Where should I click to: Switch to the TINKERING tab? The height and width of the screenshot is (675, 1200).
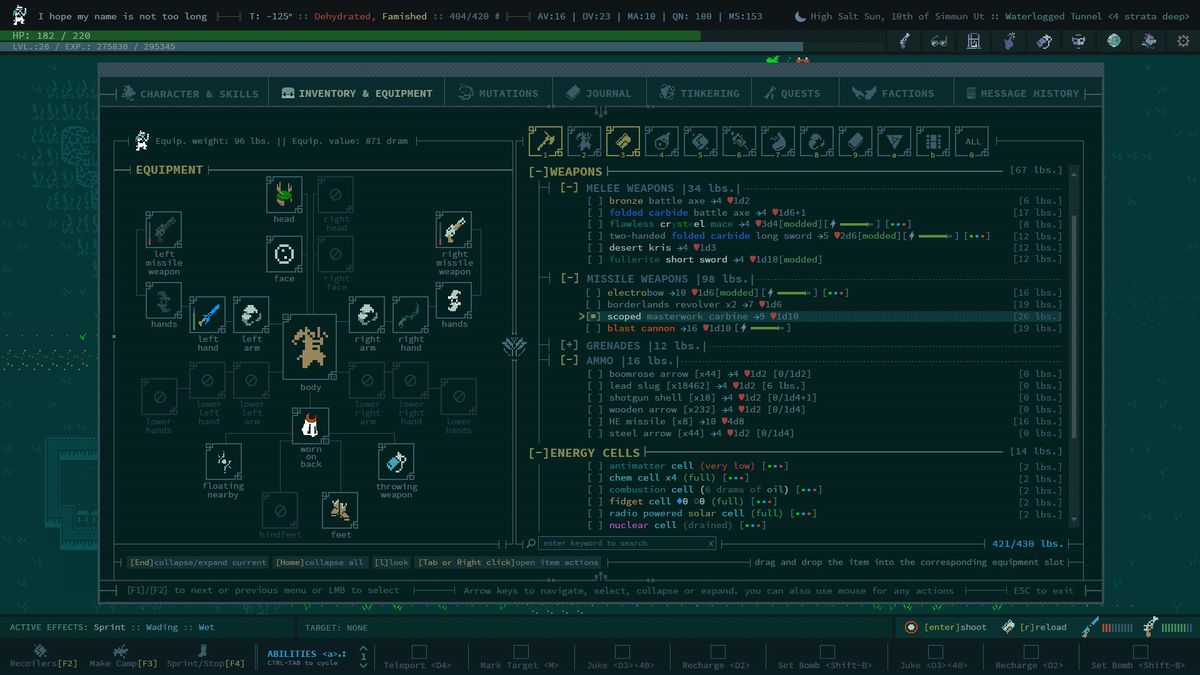[x=699, y=92]
